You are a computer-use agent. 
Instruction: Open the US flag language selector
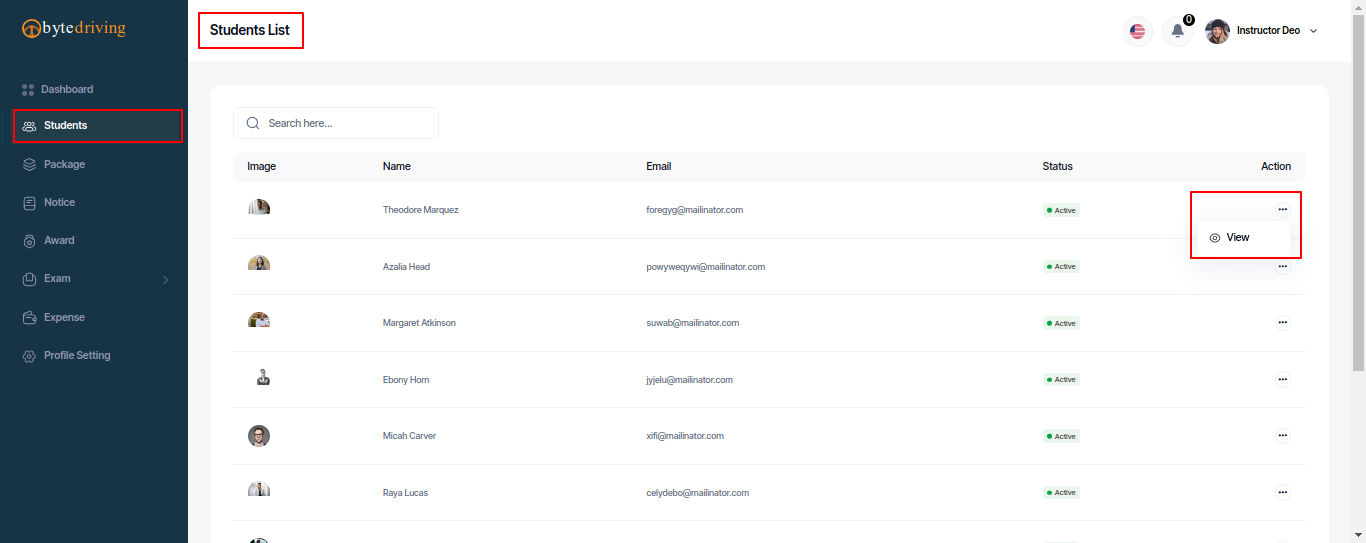tap(1137, 31)
